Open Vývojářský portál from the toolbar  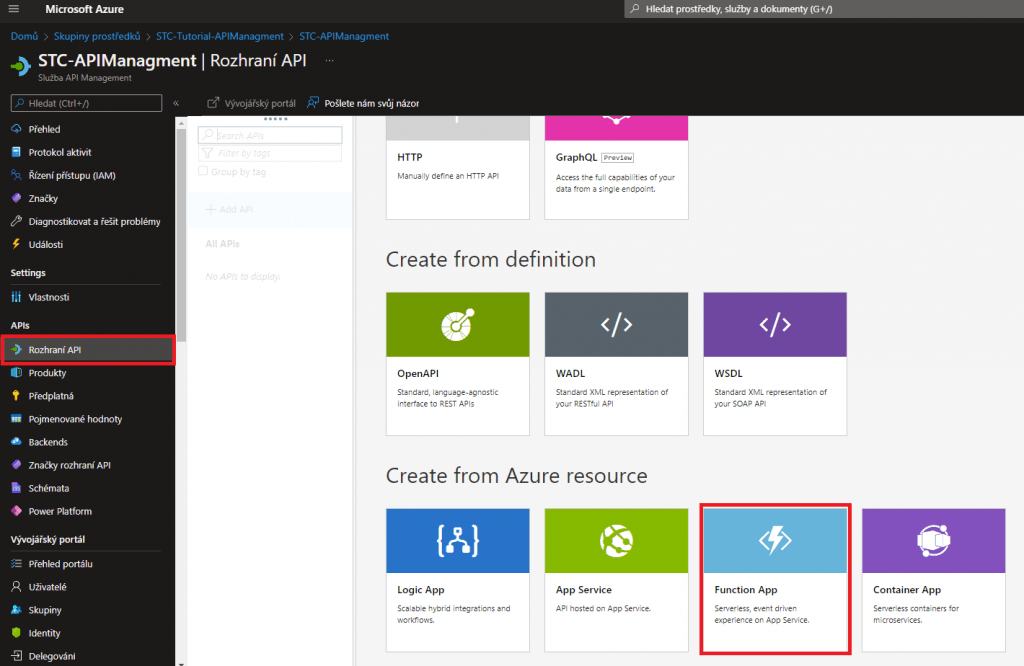tap(251, 103)
